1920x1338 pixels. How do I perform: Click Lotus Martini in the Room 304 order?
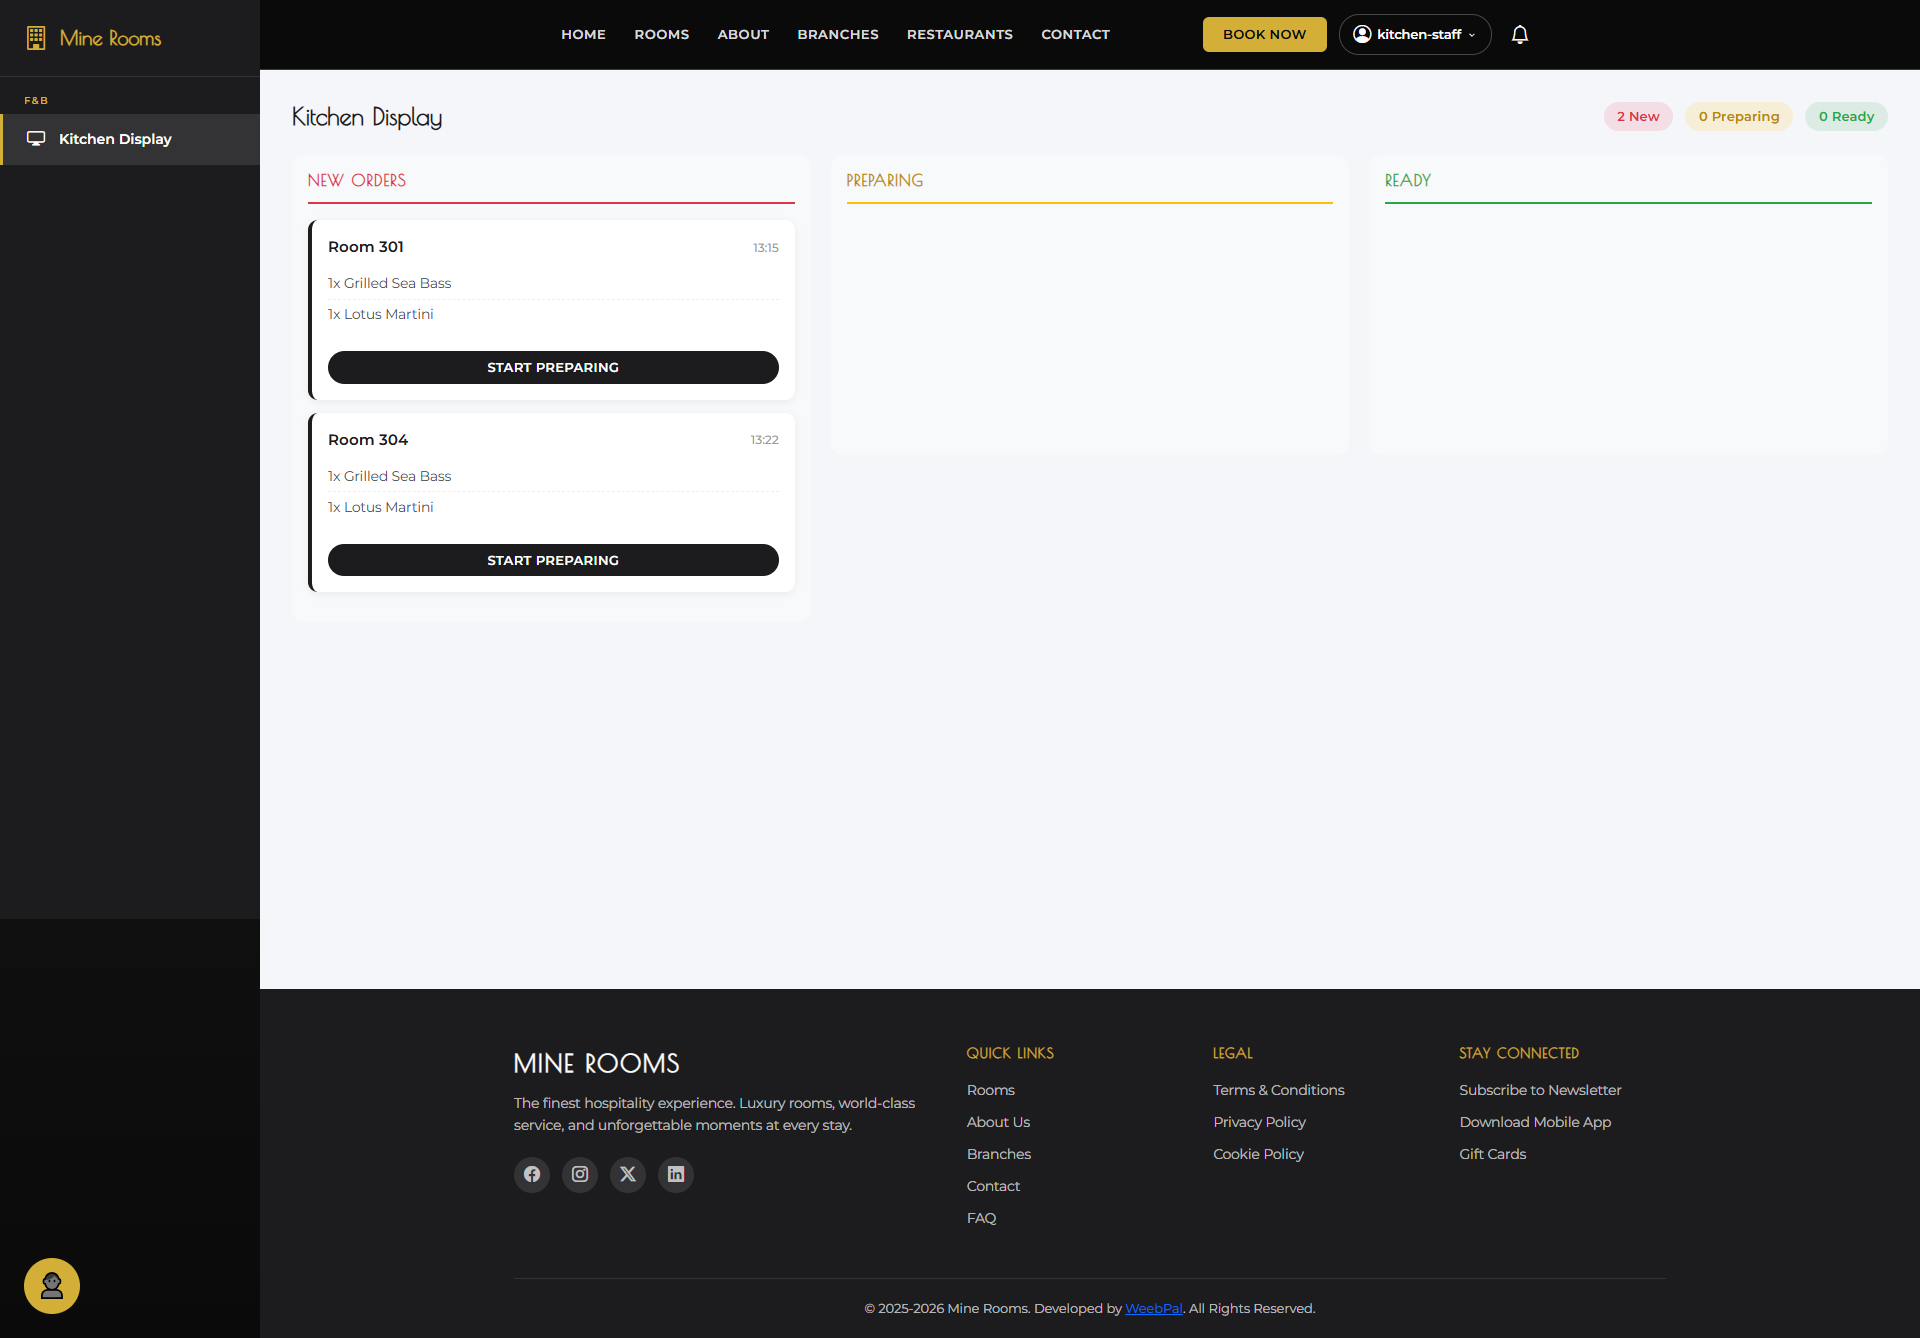(381, 507)
